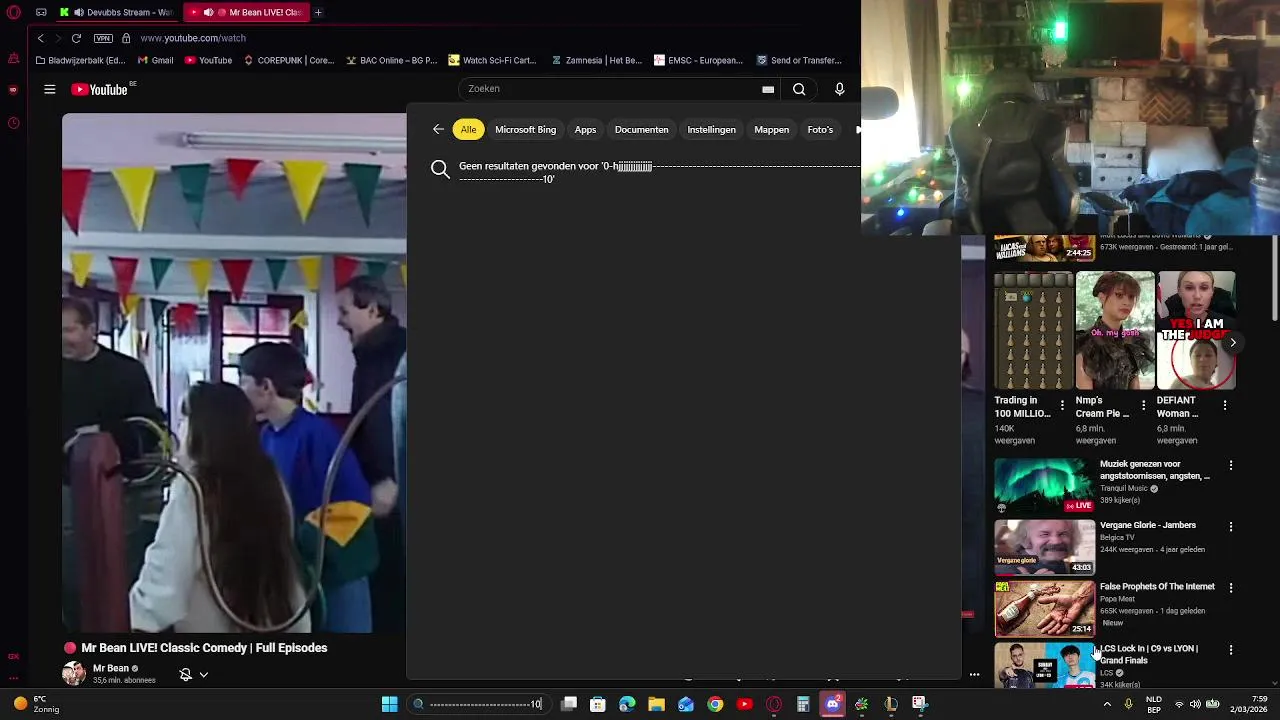Viewport: 1280px width, 720px height.
Task: Open options for DEFIANT Woman short
Action: pyautogui.click(x=1225, y=405)
